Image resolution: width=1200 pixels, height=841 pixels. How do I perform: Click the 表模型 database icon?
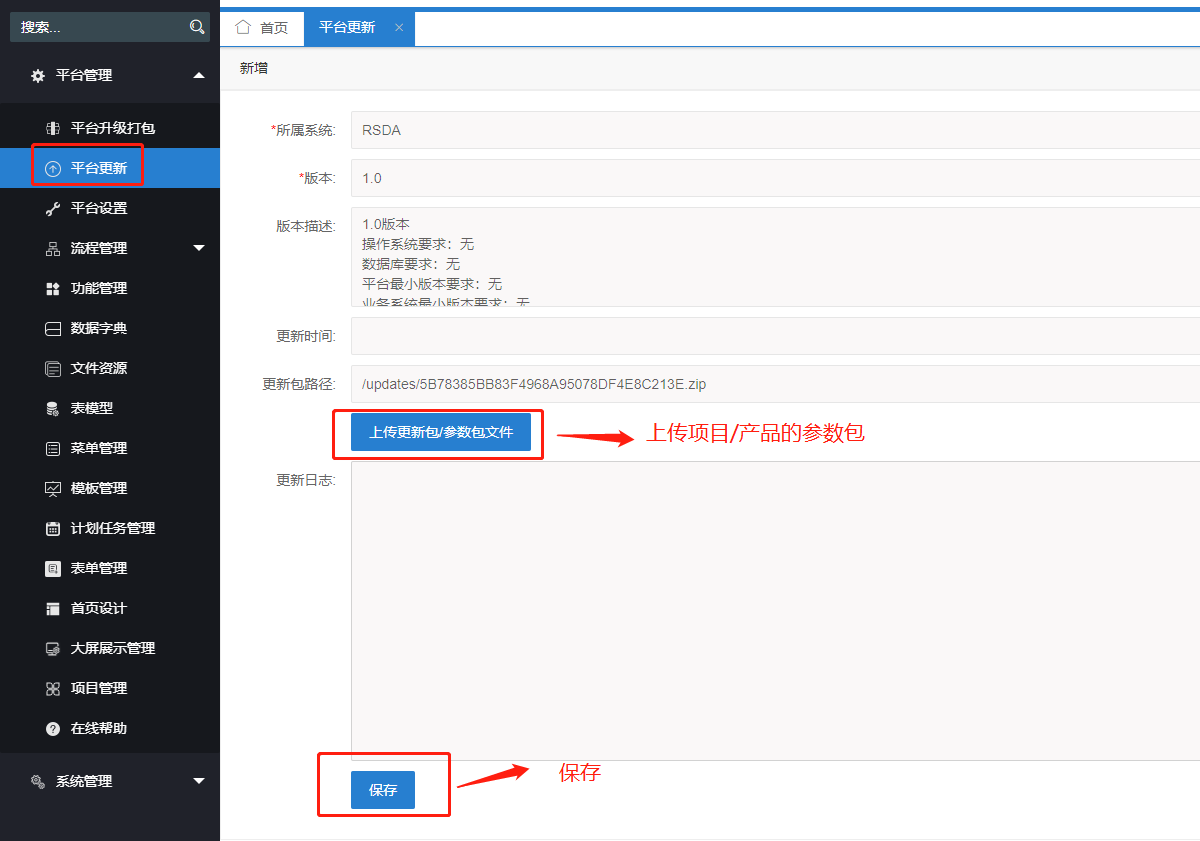tap(53, 408)
